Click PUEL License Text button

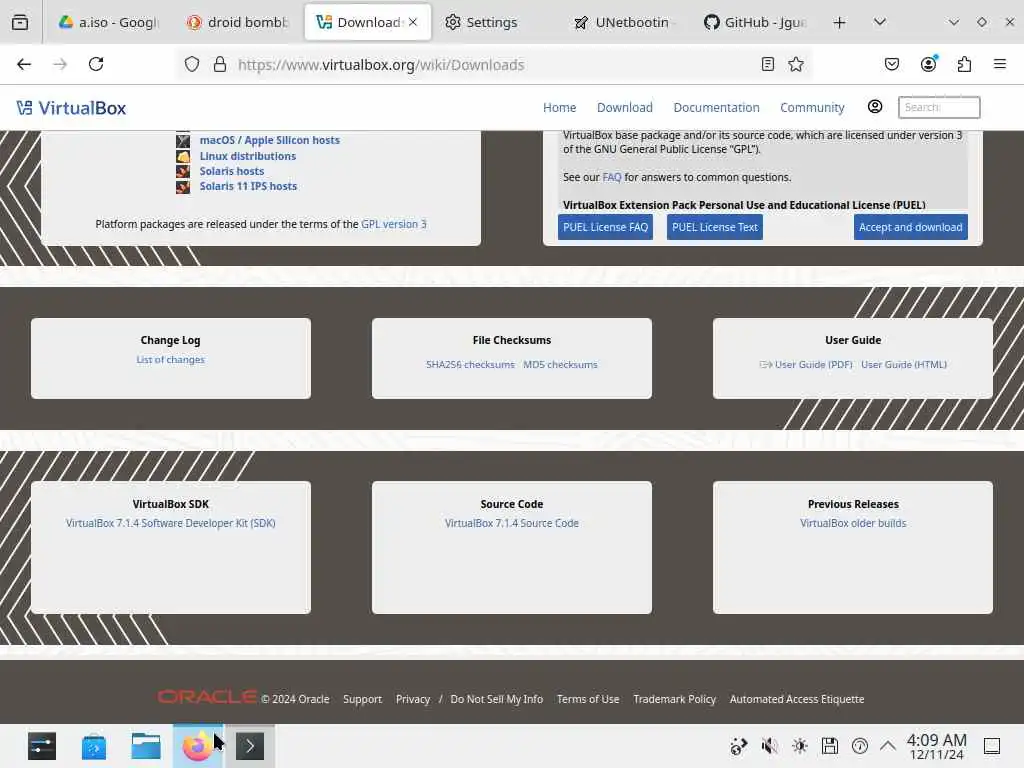714,227
